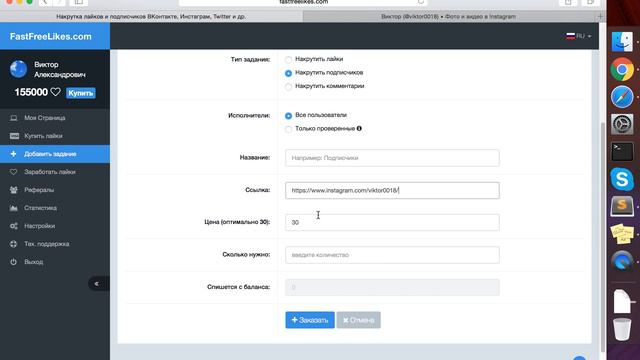The width and height of the screenshot is (640, 360).
Task: Click the Тип задания label
Action: pos(250,60)
